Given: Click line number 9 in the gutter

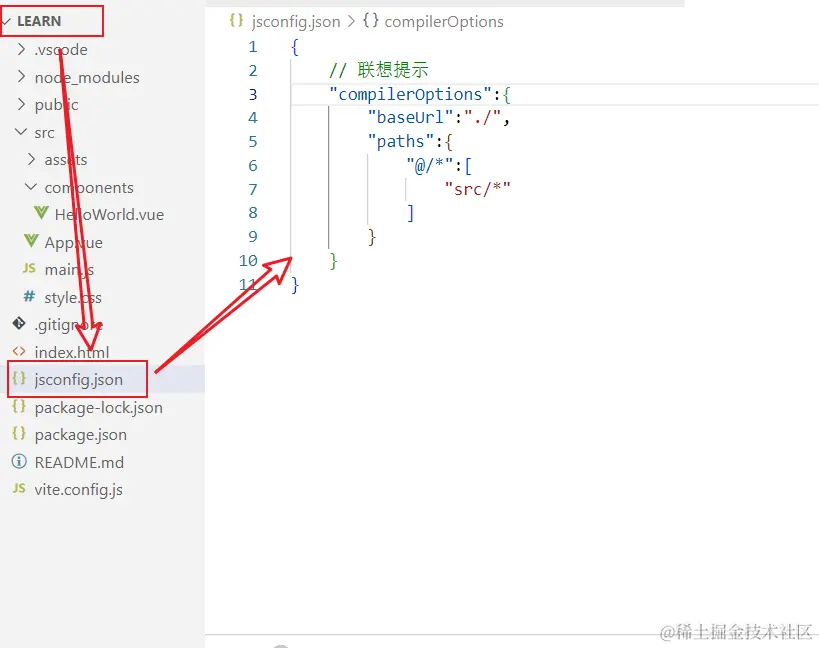Looking at the screenshot, I should pos(253,237).
